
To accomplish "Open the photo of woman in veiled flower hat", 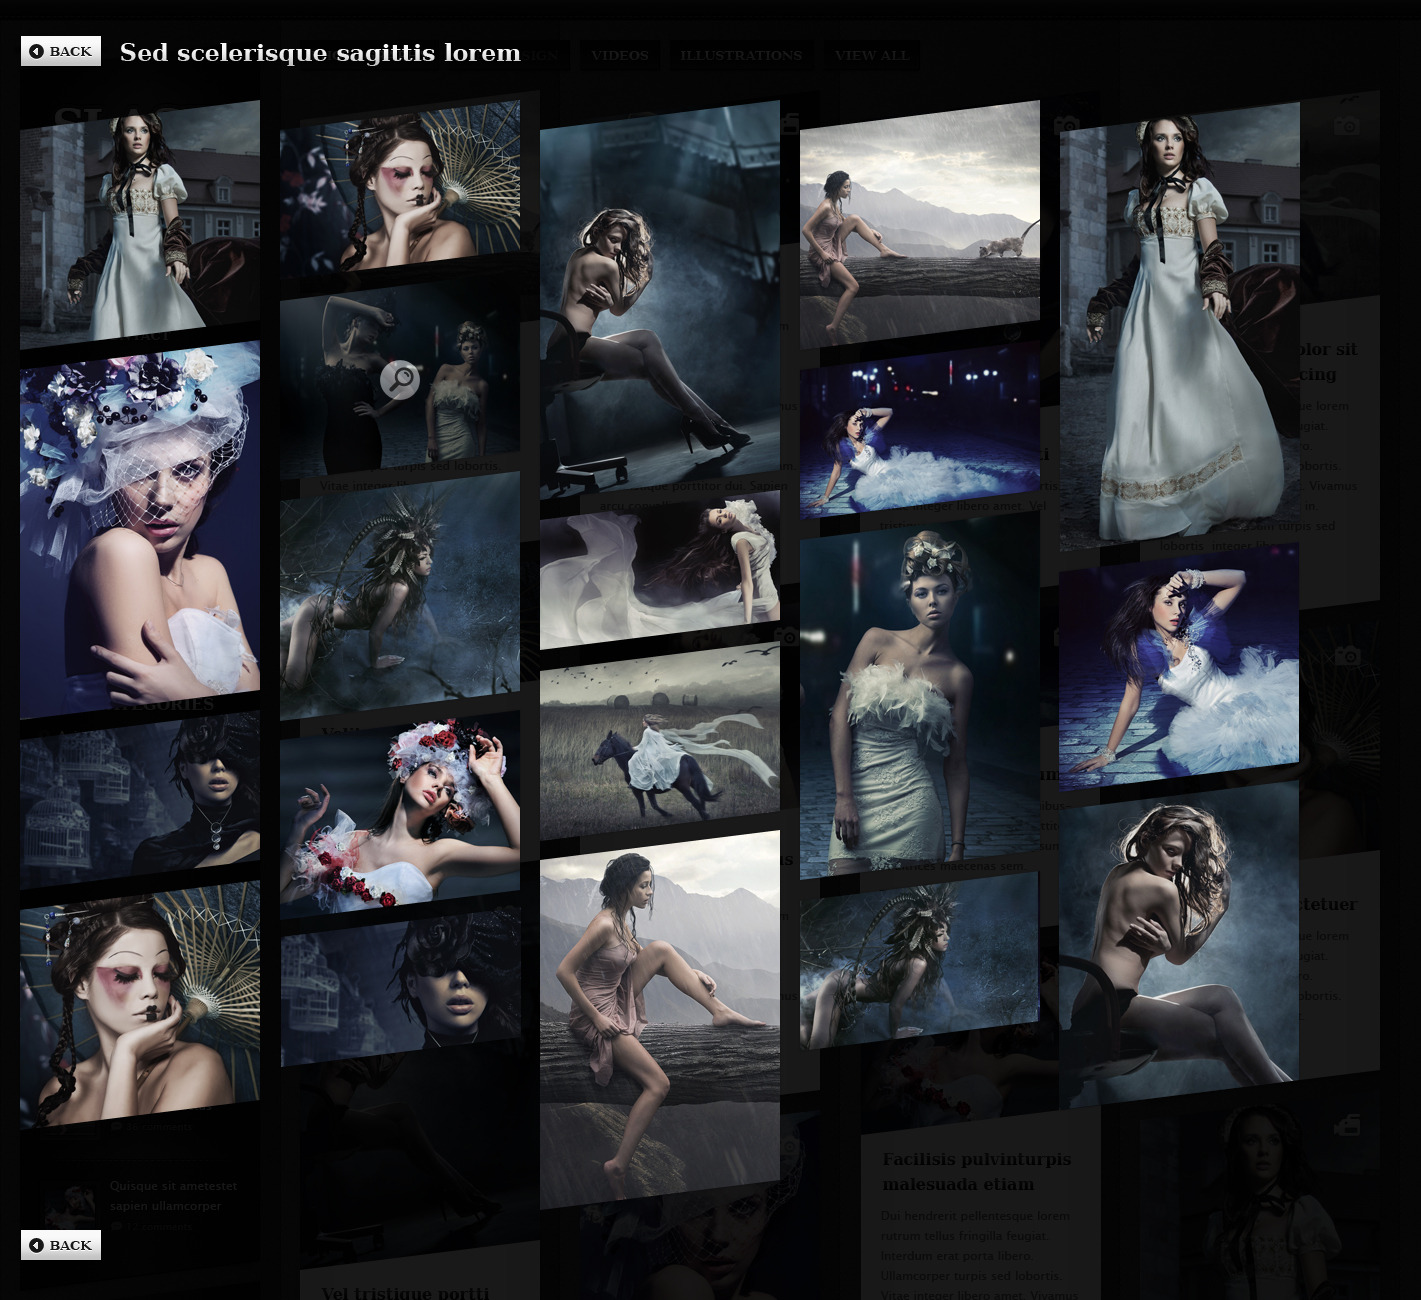I will click(140, 530).
